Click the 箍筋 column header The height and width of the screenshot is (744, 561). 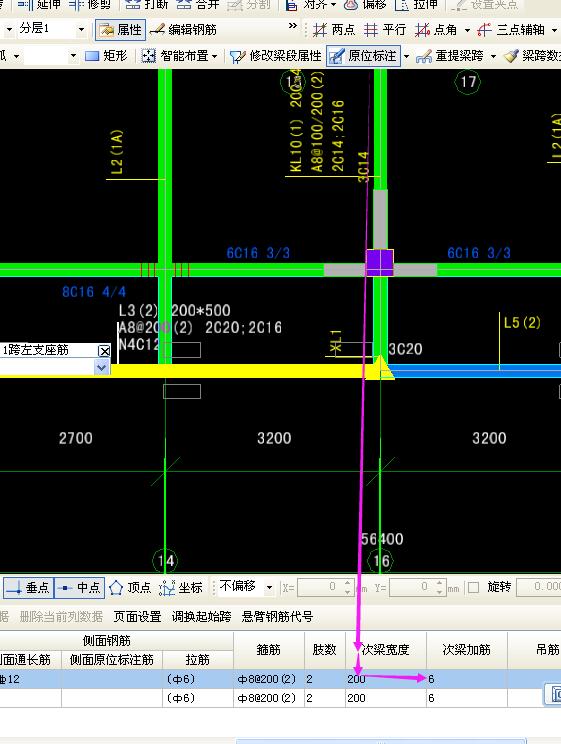pyautogui.click(x=269, y=650)
